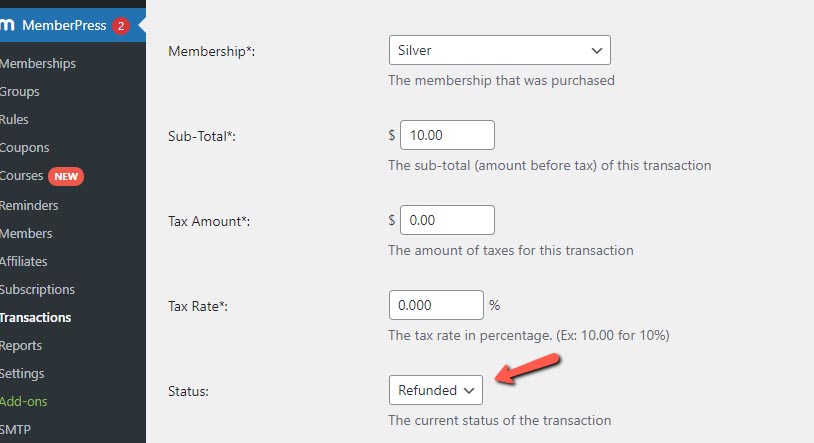Click the NEW badge beside Courses
Image resolution: width=814 pixels, height=443 pixels.
[66, 177]
